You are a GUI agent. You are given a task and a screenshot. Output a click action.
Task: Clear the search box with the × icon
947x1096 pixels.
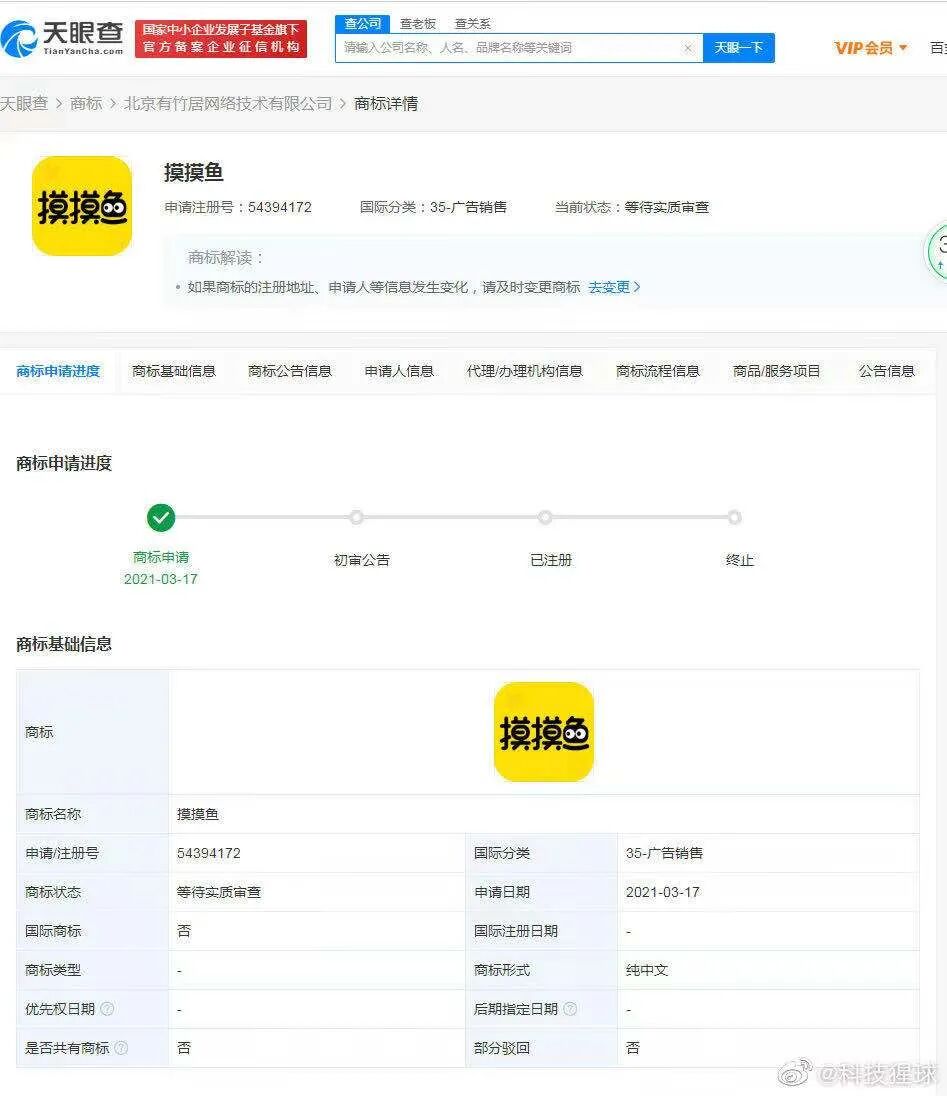[x=686, y=47]
